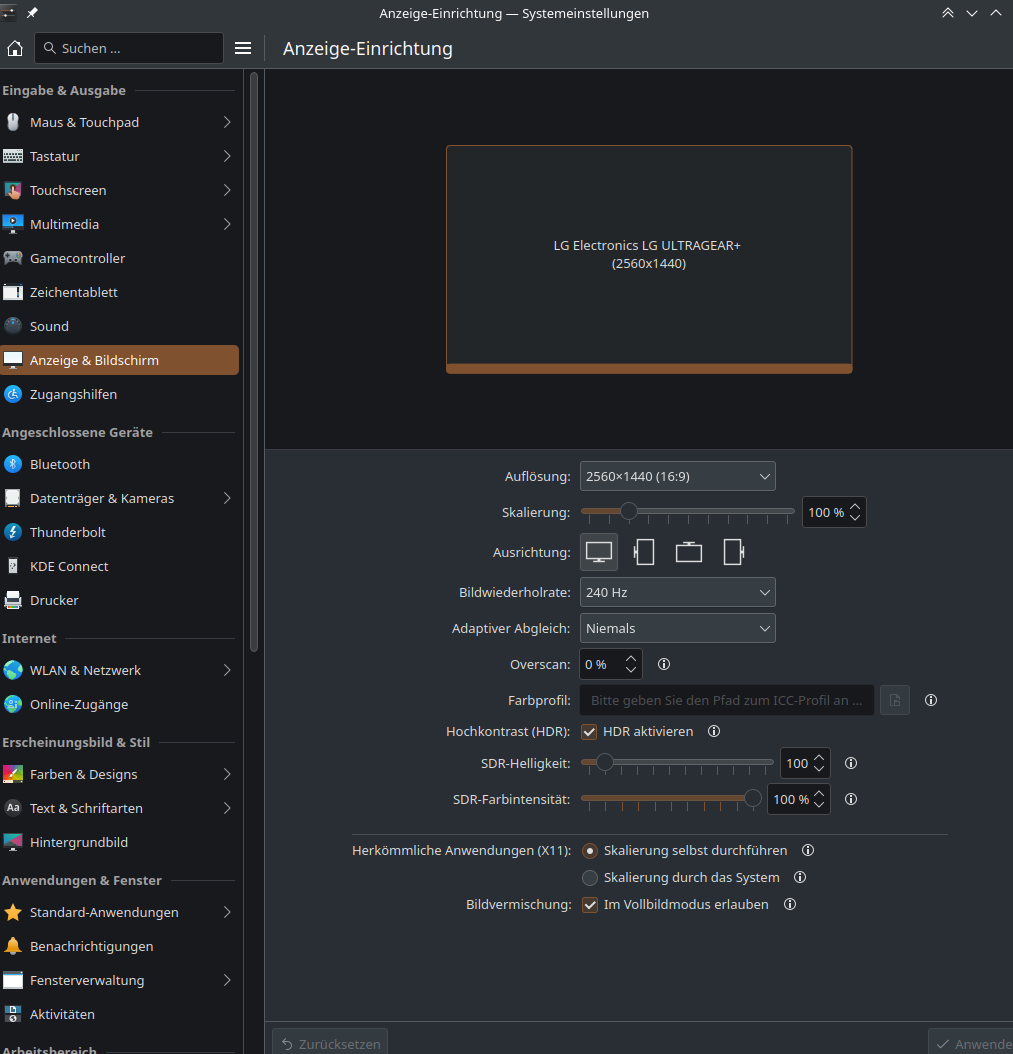Click the Skalierung slider handle

tap(629, 511)
